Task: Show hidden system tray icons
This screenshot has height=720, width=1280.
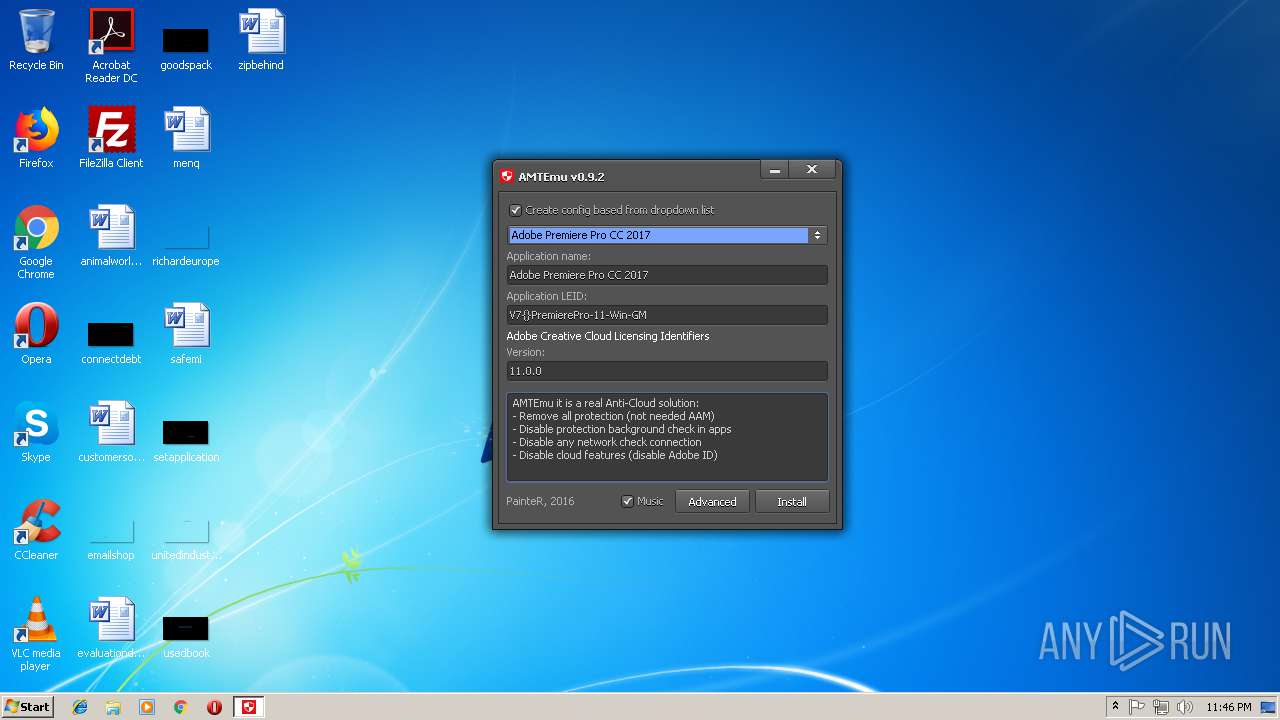Action: (x=1115, y=707)
